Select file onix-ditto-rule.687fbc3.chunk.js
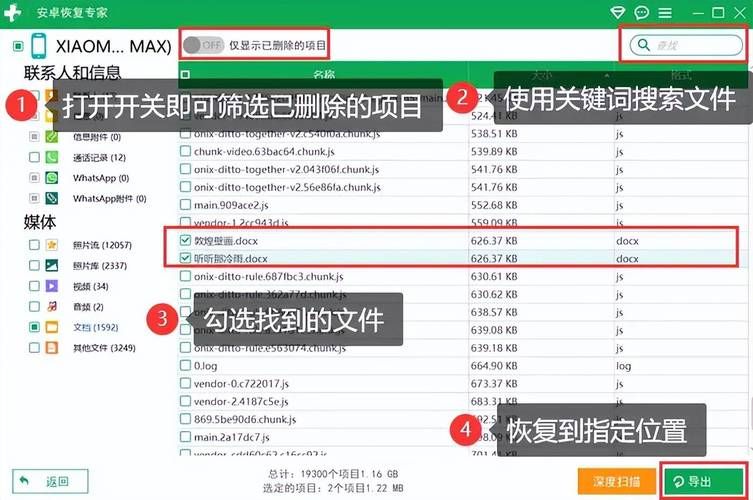753x500 pixels. (269, 277)
